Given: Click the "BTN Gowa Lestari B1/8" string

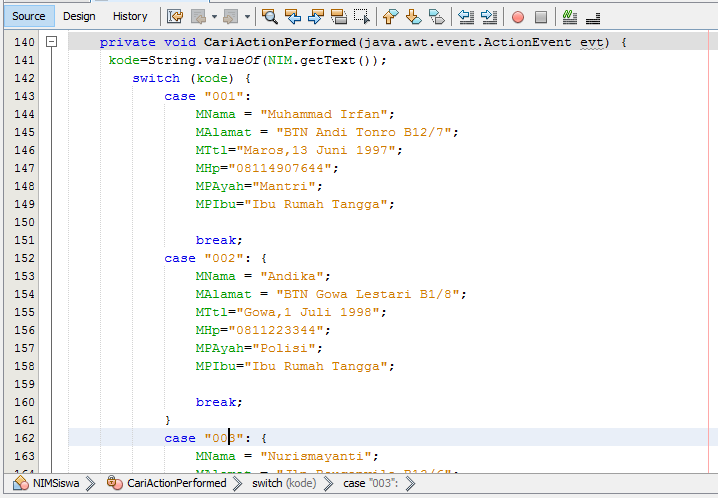Looking at the screenshot, I should click(x=368, y=294).
